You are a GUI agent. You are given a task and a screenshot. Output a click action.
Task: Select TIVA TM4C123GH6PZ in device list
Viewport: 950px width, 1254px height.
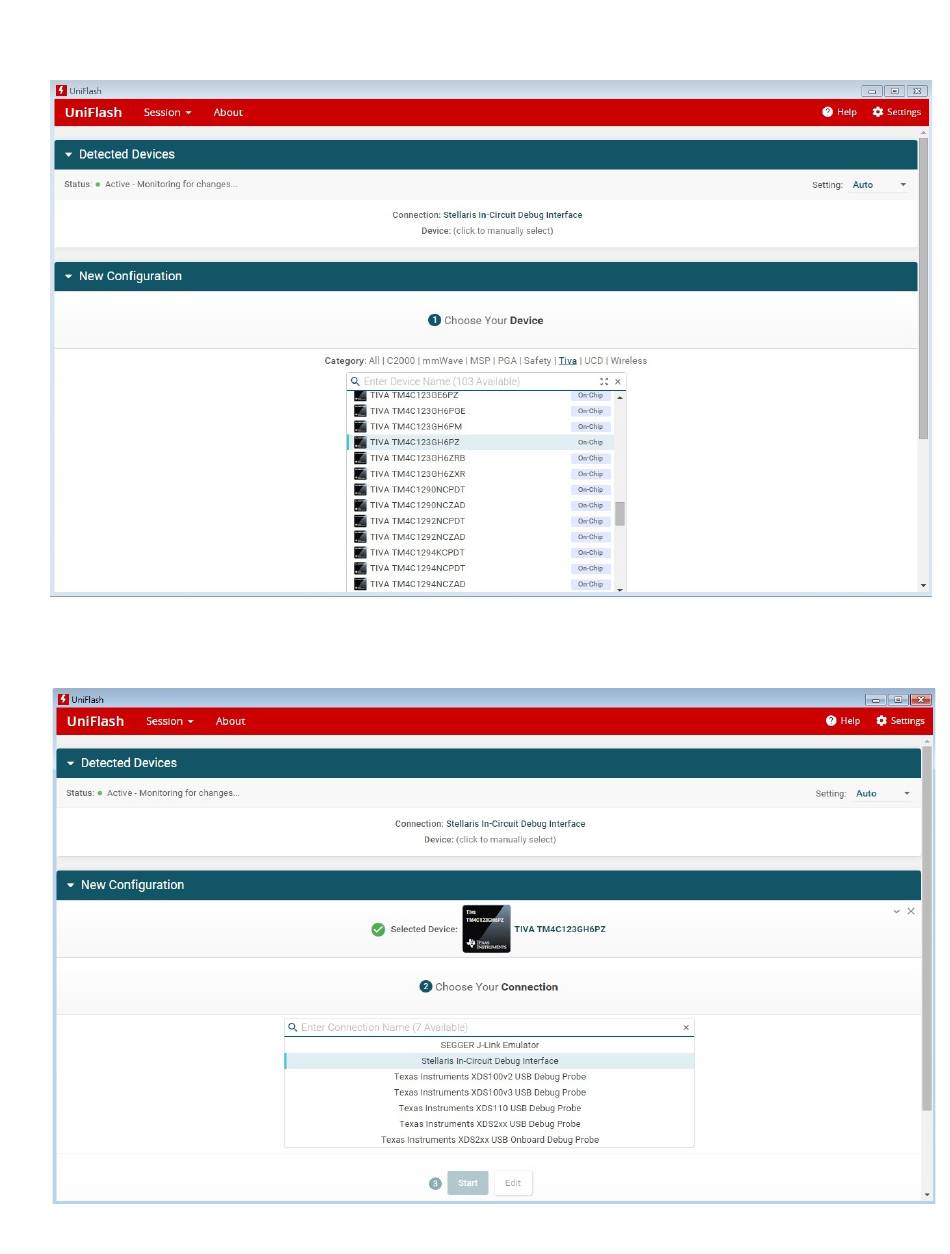click(x=481, y=442)
